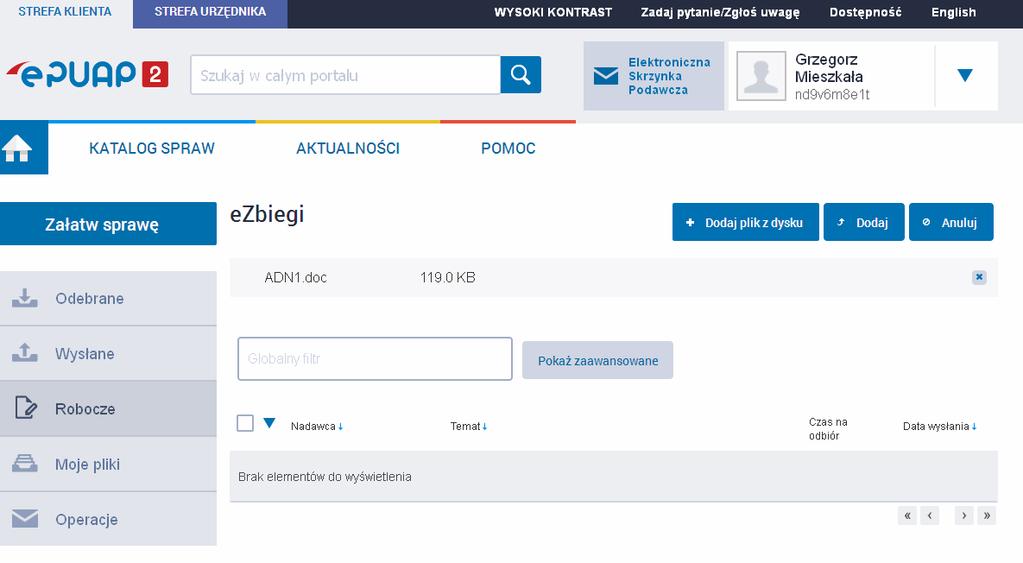Click the Pokaż zaawansowane button
Screen dimensions: 1023x563
[598, 360]
